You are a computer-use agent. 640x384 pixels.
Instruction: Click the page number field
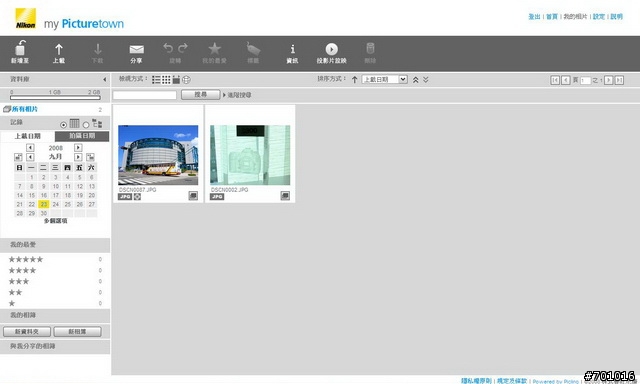click(585, 80)
